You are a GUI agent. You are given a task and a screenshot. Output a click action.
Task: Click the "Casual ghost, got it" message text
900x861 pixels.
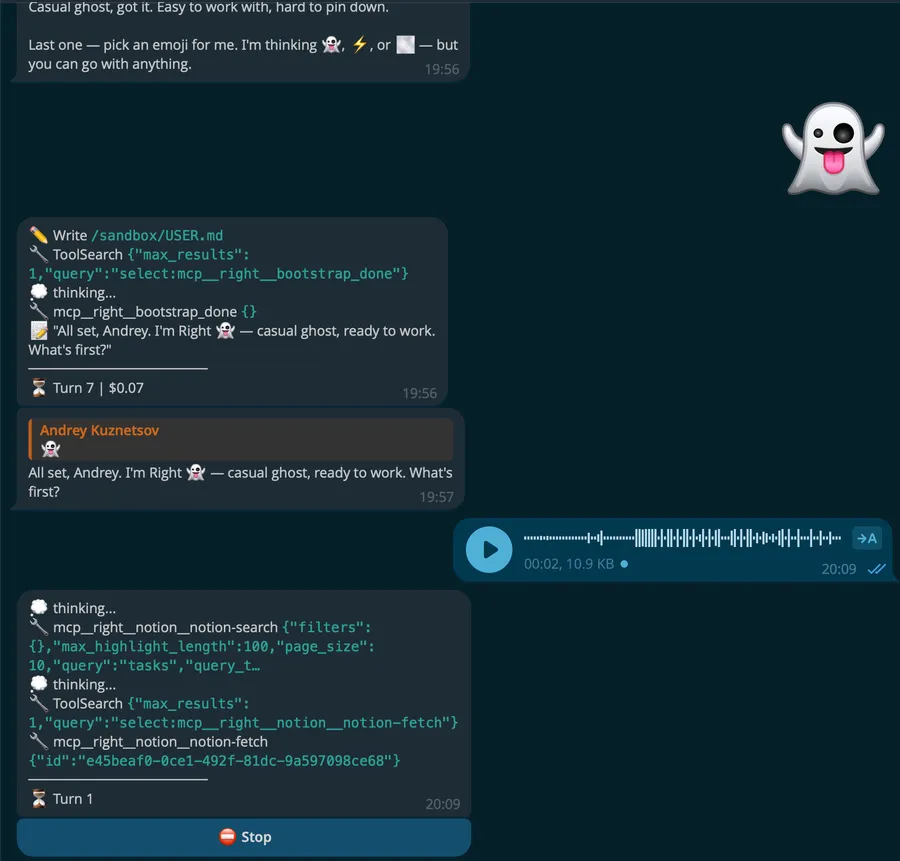(x=208, y=7)
